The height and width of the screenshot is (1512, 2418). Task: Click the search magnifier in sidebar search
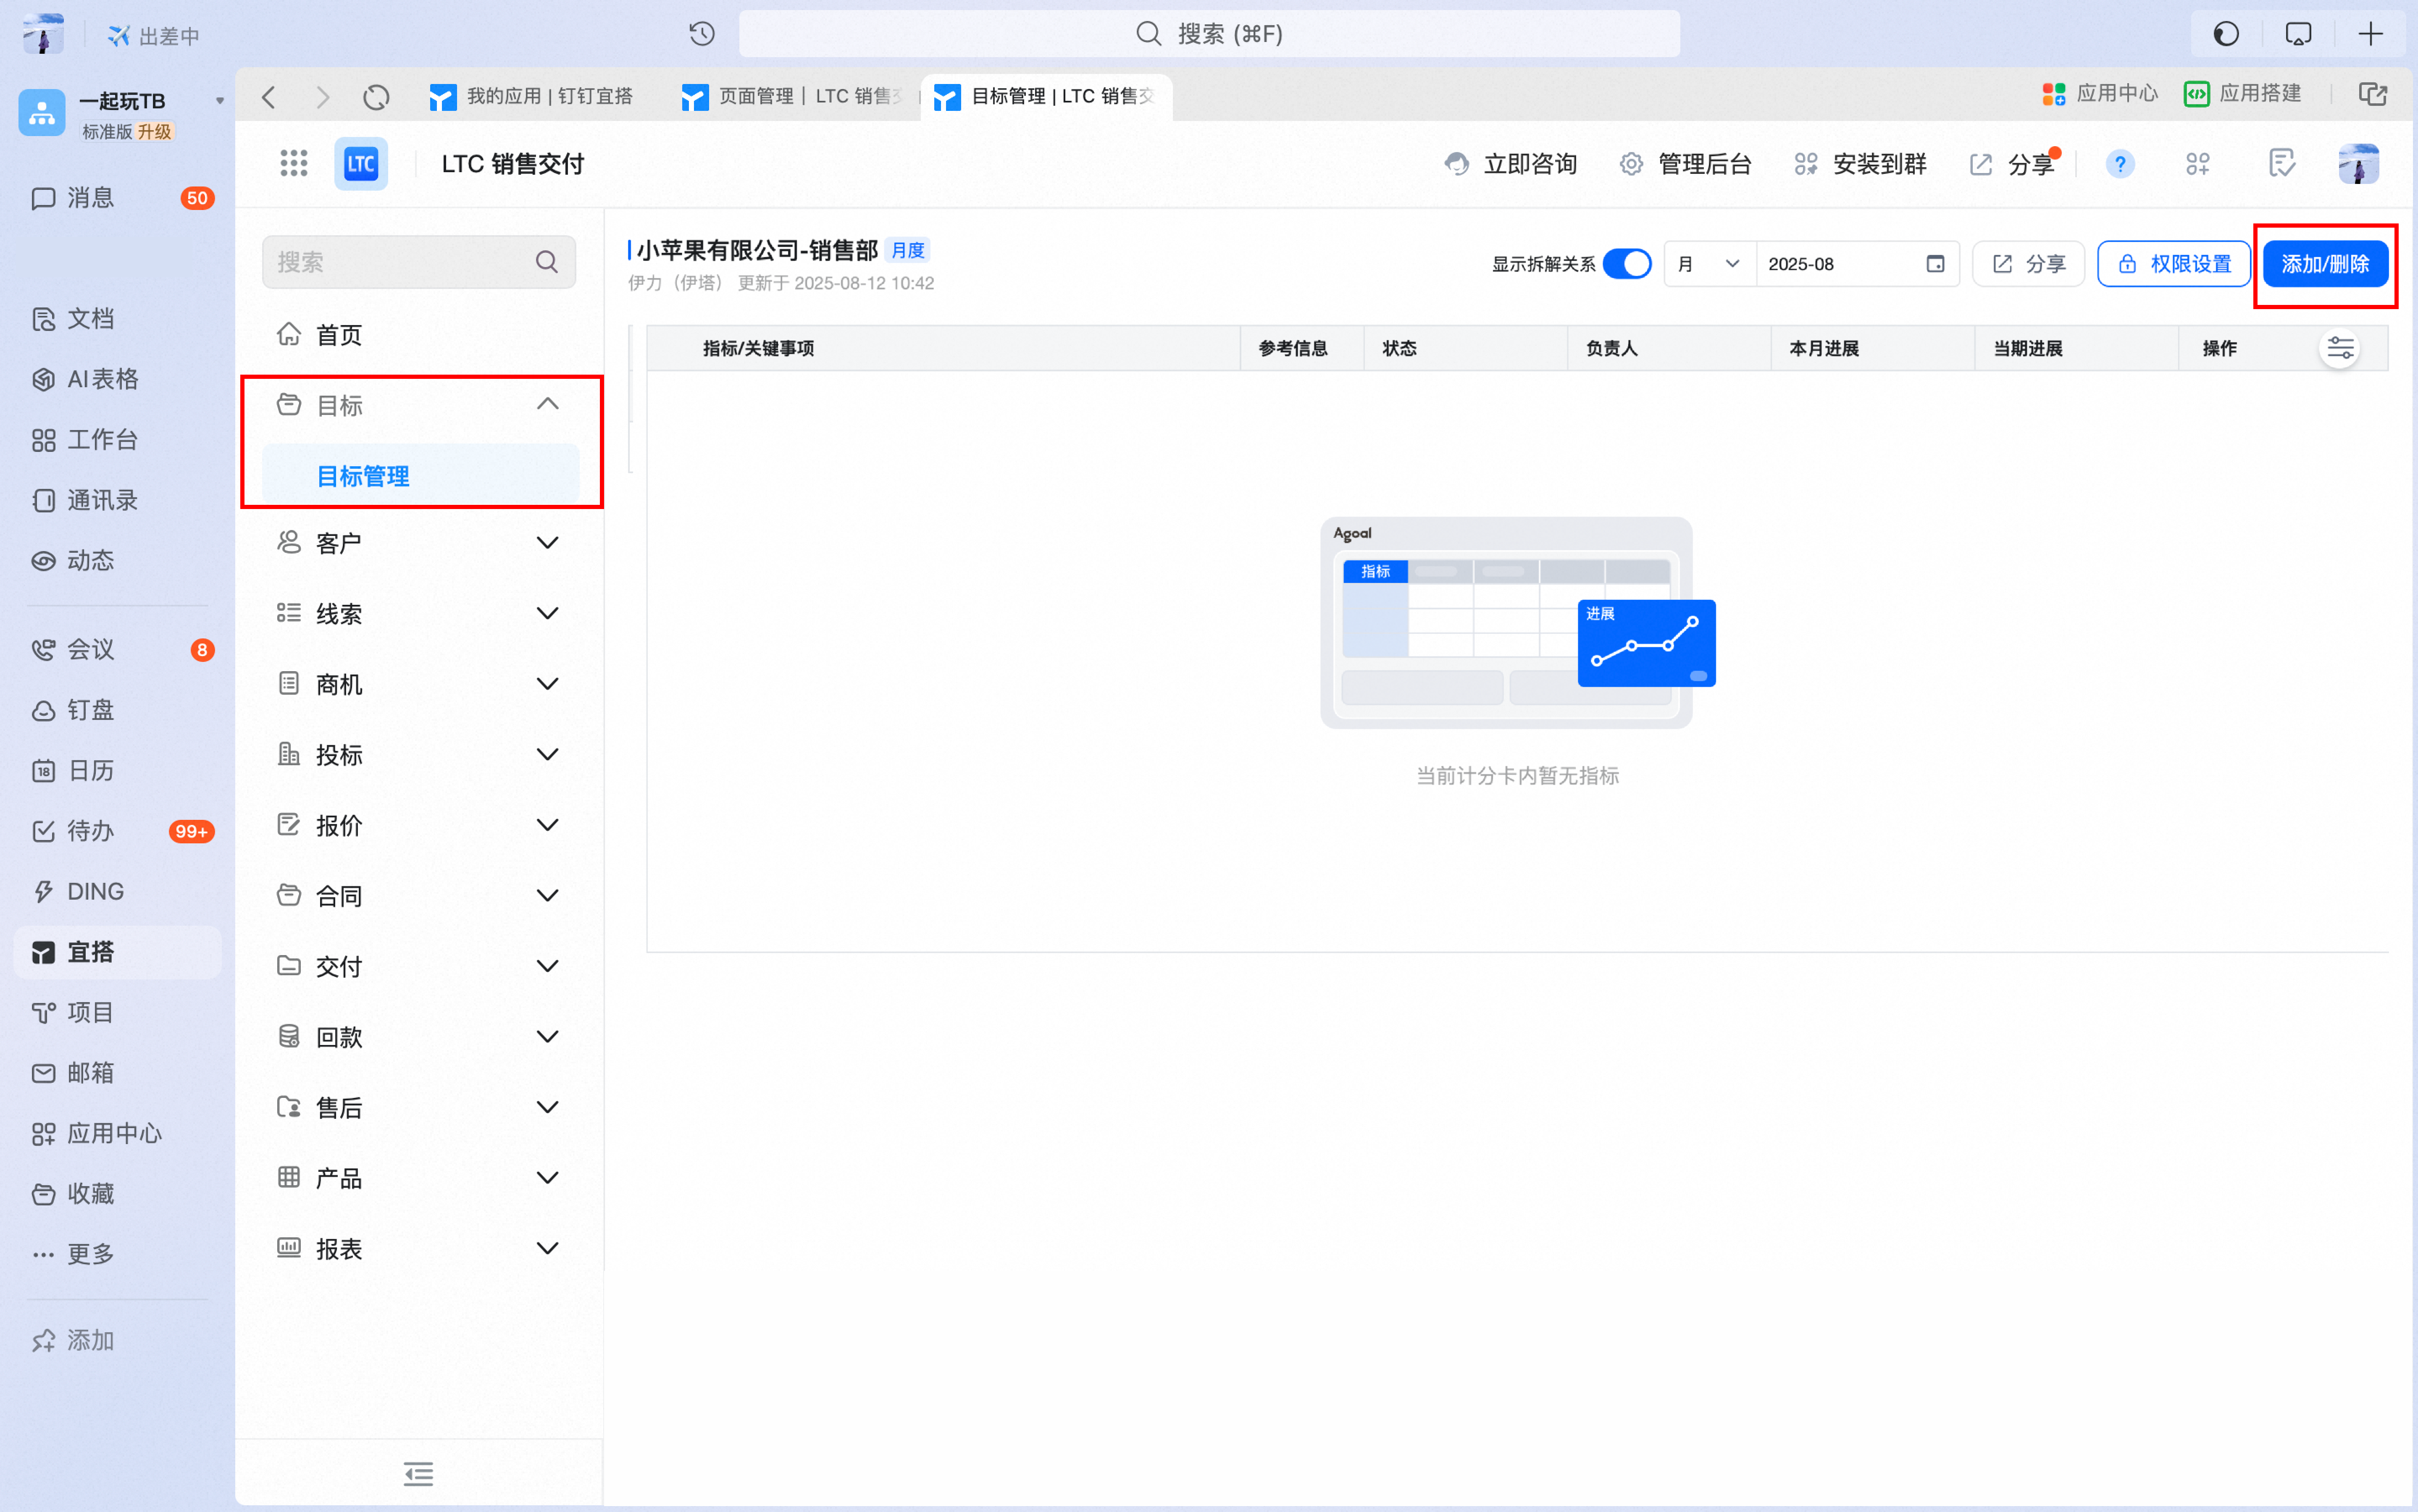(x=546, y=262)
